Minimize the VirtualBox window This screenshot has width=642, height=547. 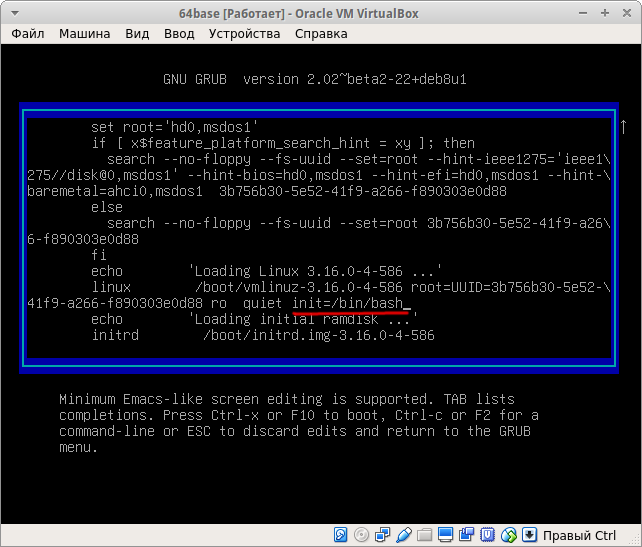point(583,14)
